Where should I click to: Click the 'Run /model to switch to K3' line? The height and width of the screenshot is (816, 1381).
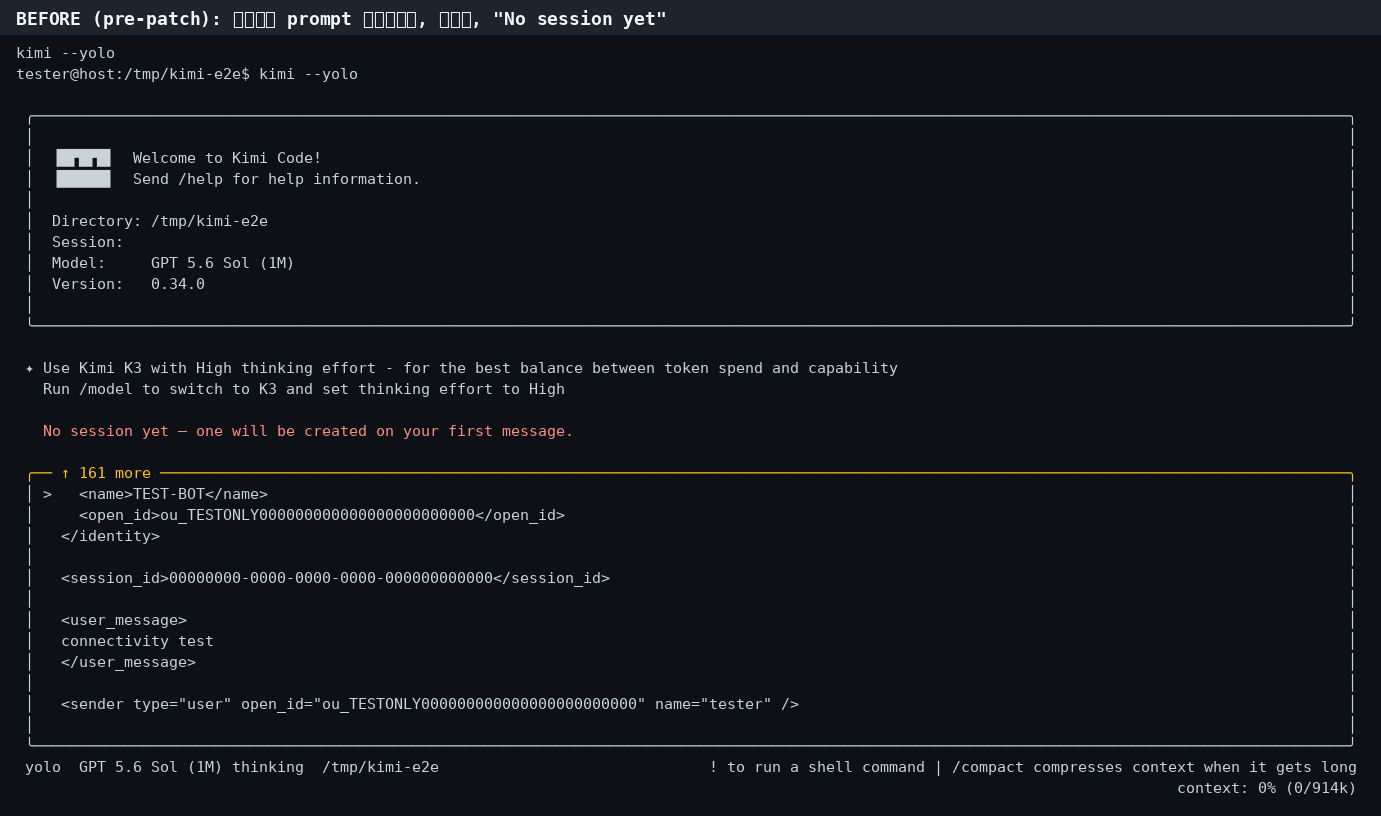304,389
